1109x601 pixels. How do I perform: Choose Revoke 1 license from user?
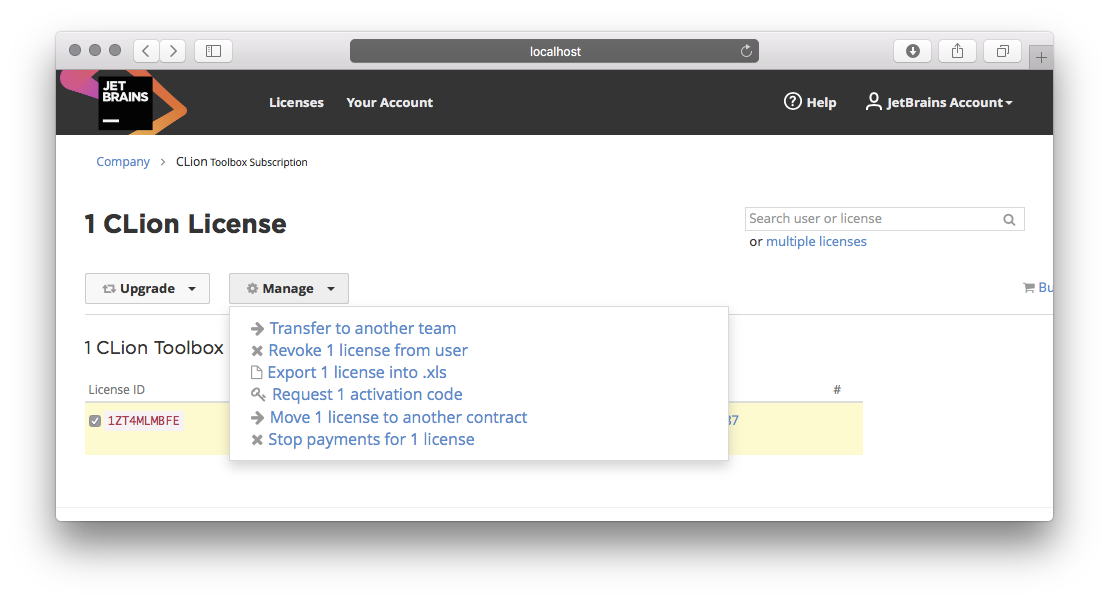(367, 350)
